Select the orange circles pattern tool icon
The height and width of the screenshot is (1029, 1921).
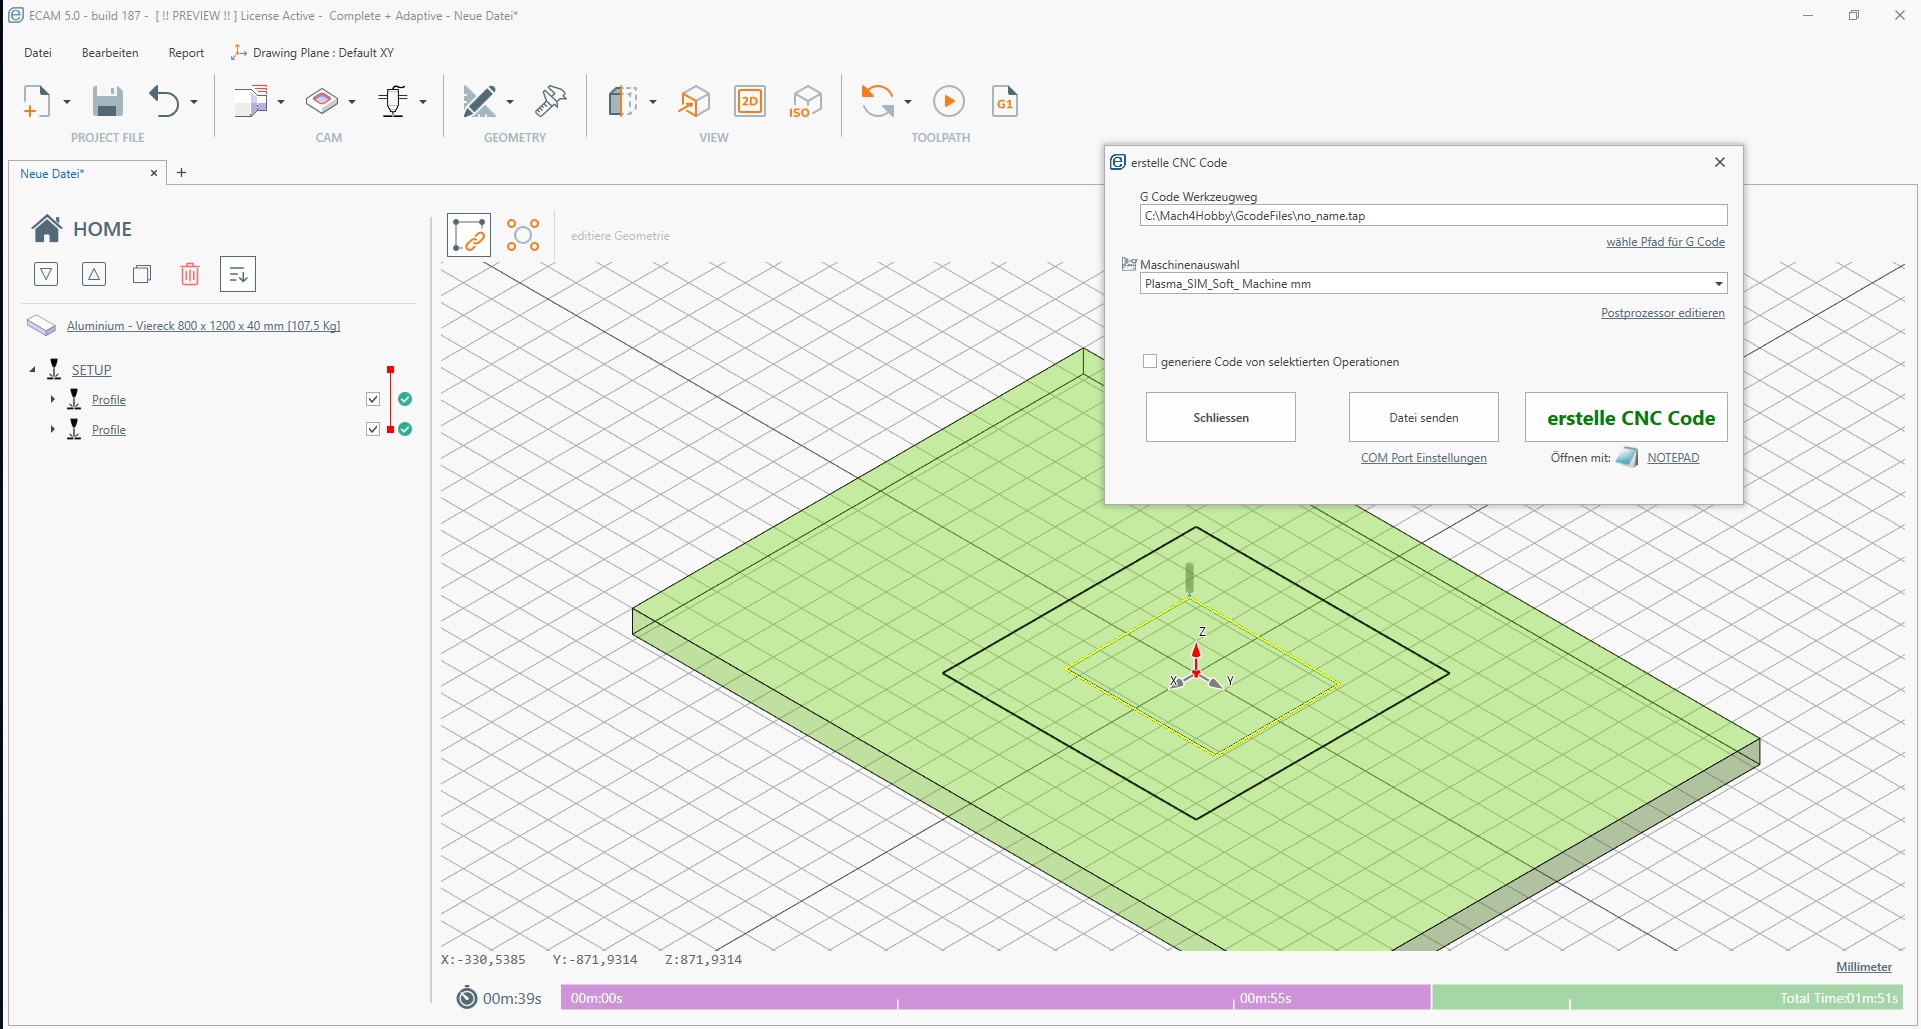(523, 236)
